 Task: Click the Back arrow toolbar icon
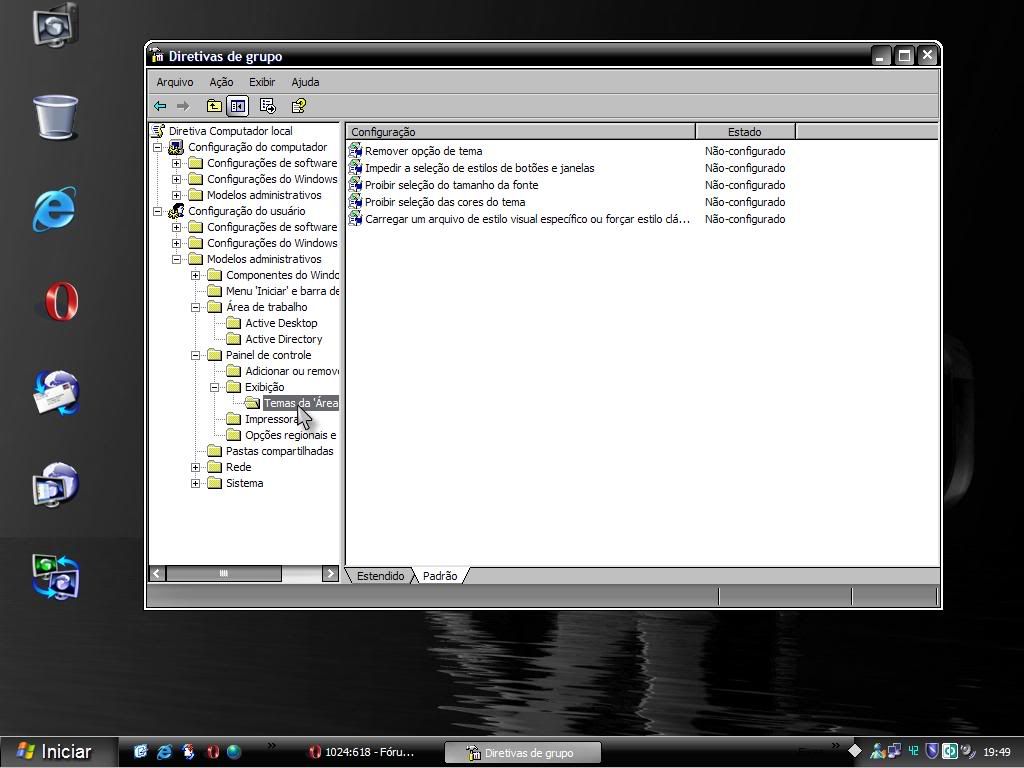pyautogui.click(x=160, y=106)
